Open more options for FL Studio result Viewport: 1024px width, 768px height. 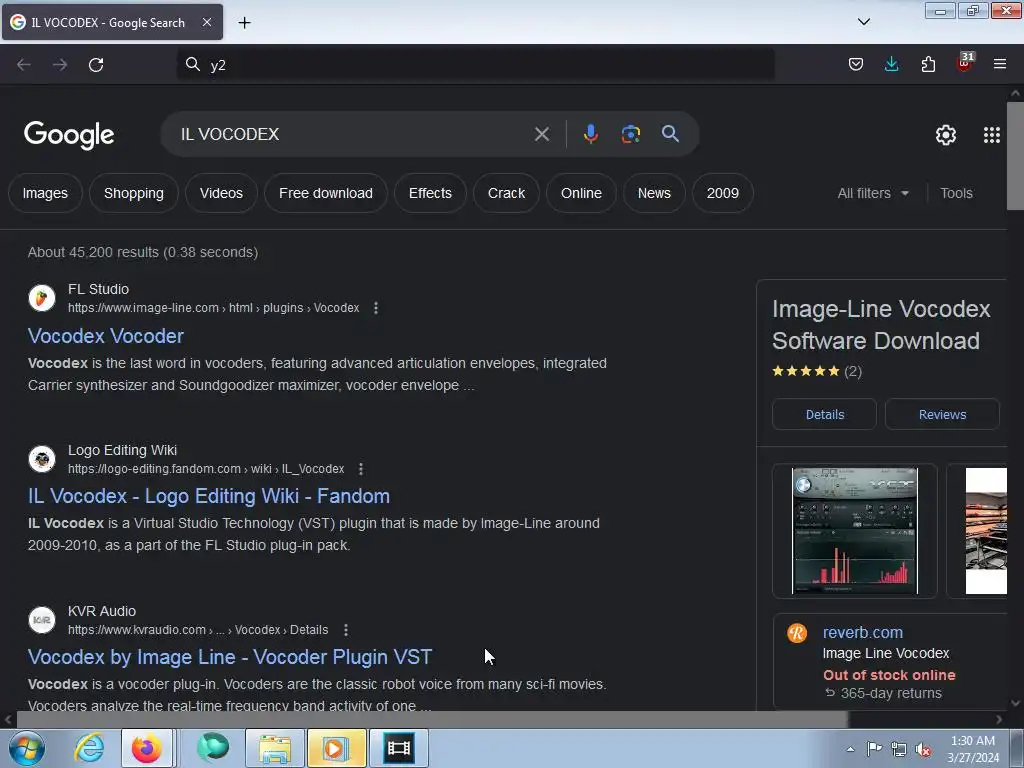(x=376, y=308)
